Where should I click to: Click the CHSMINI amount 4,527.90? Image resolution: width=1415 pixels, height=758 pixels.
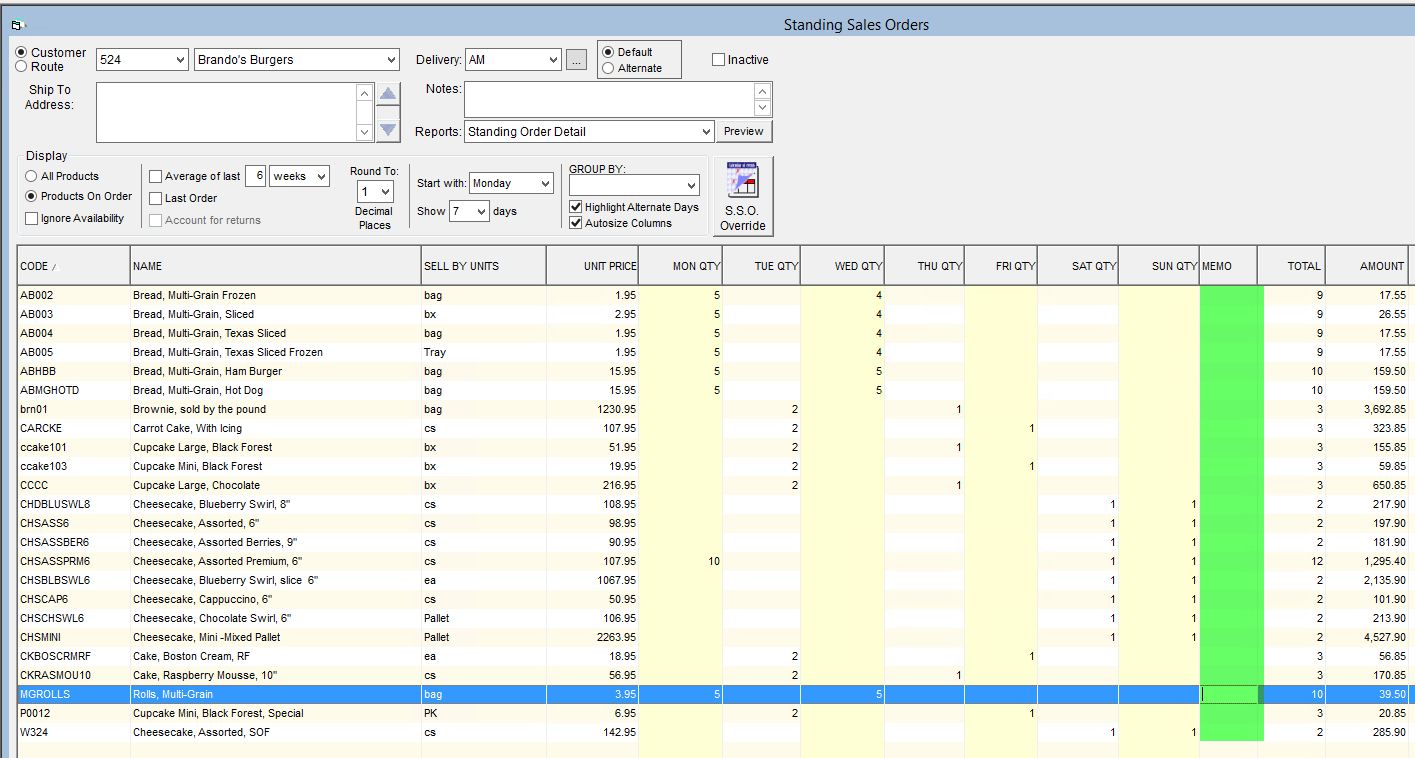click(1367, 637)
